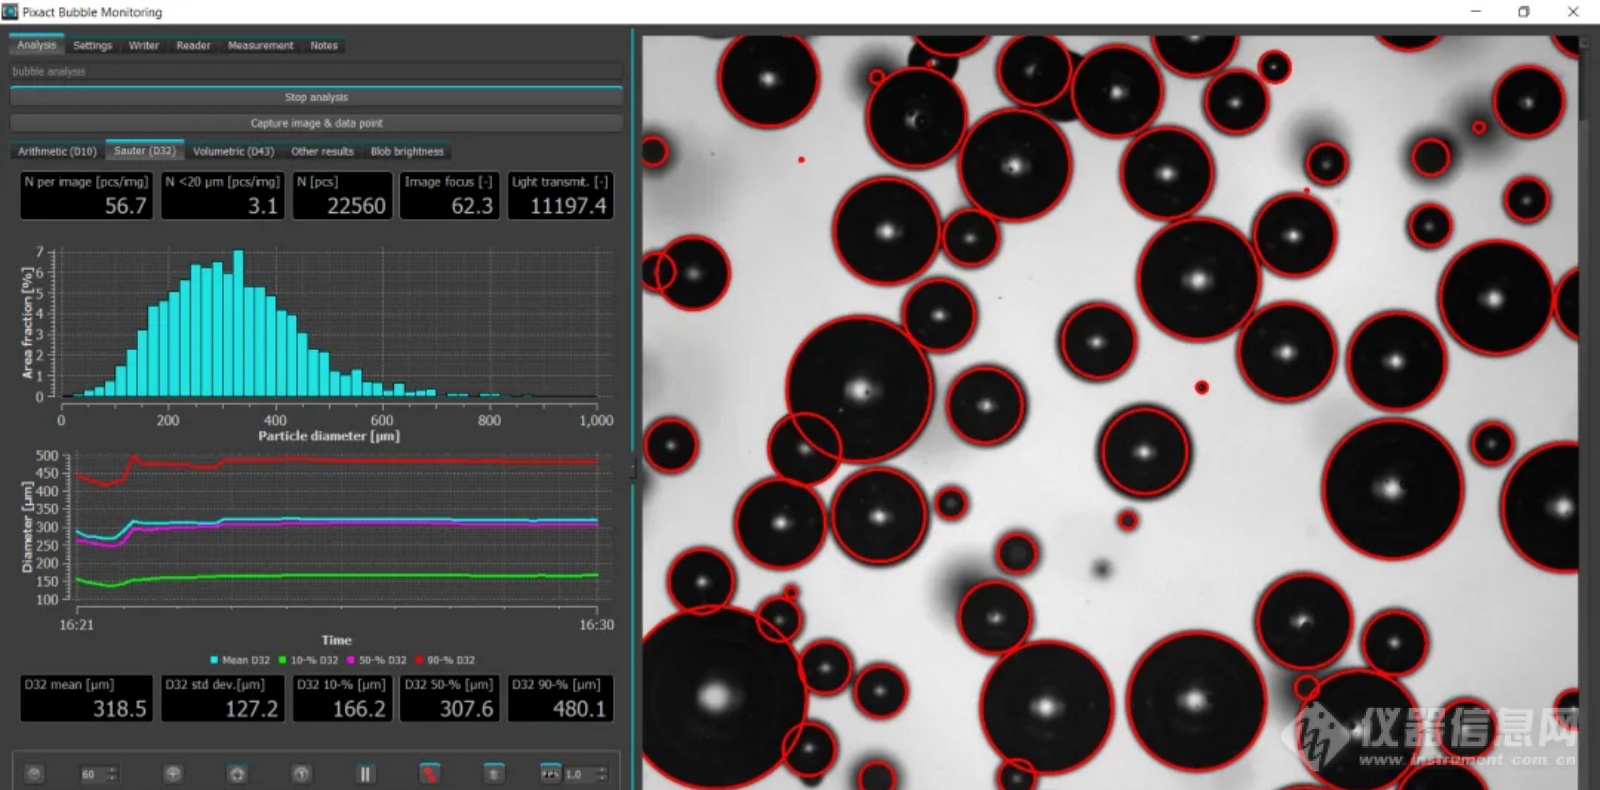
Task: Open the Analysis tab
Action: pos(37,45)
